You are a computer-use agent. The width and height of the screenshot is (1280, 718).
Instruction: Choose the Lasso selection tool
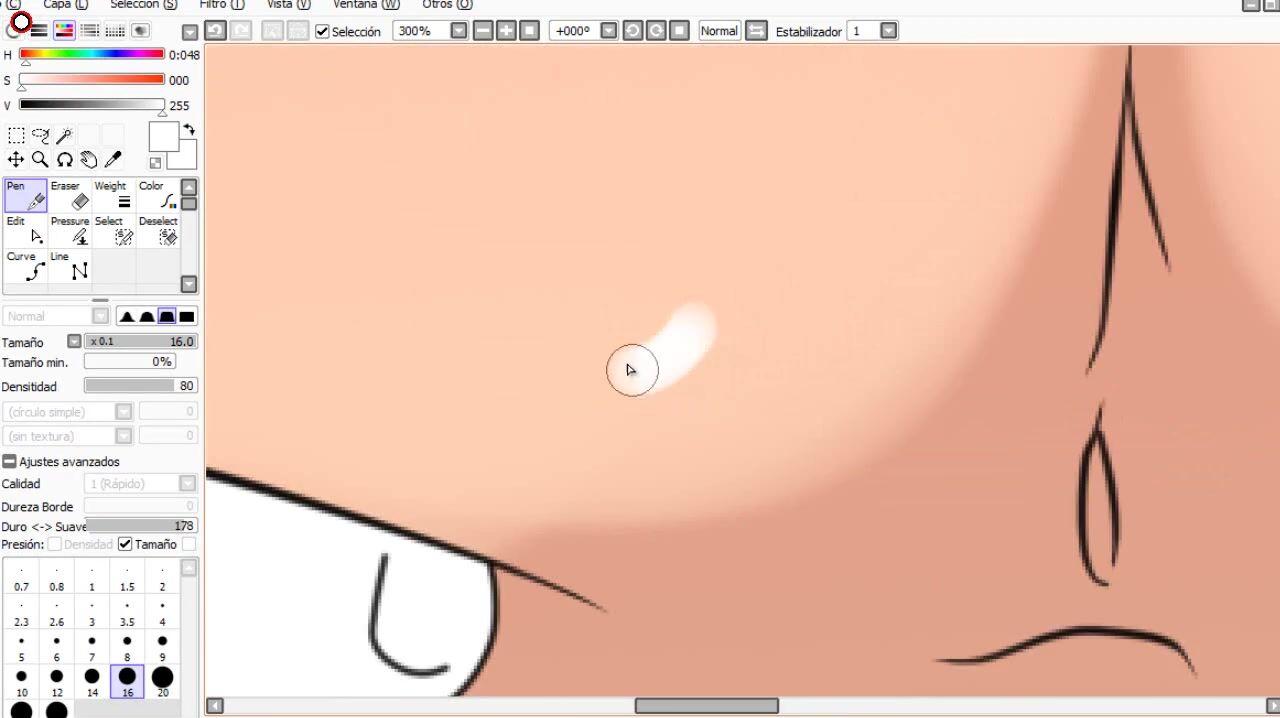click(40, 135)
